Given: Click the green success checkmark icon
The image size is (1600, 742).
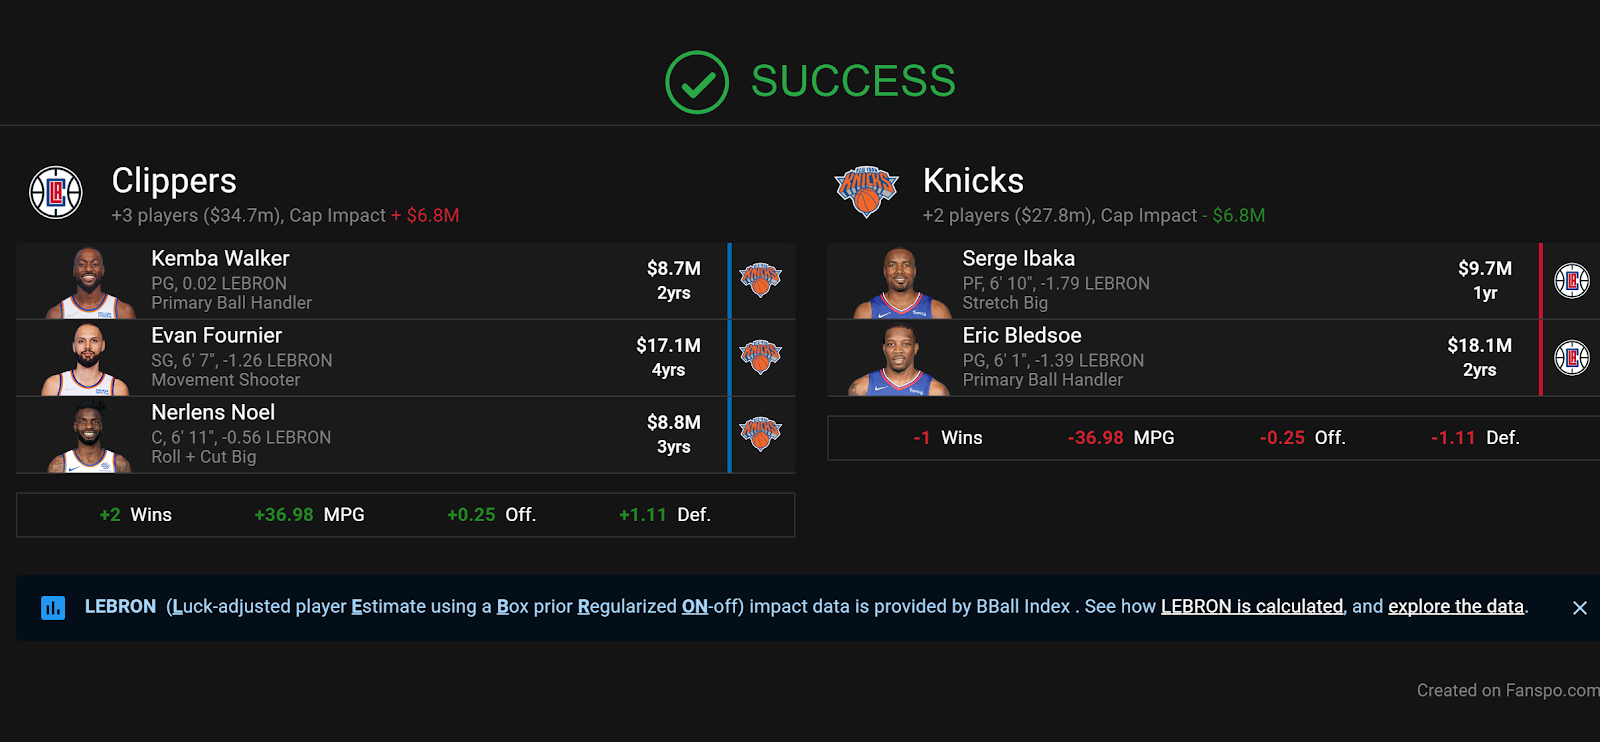Looking at the screenshot, I should (697, 82).
